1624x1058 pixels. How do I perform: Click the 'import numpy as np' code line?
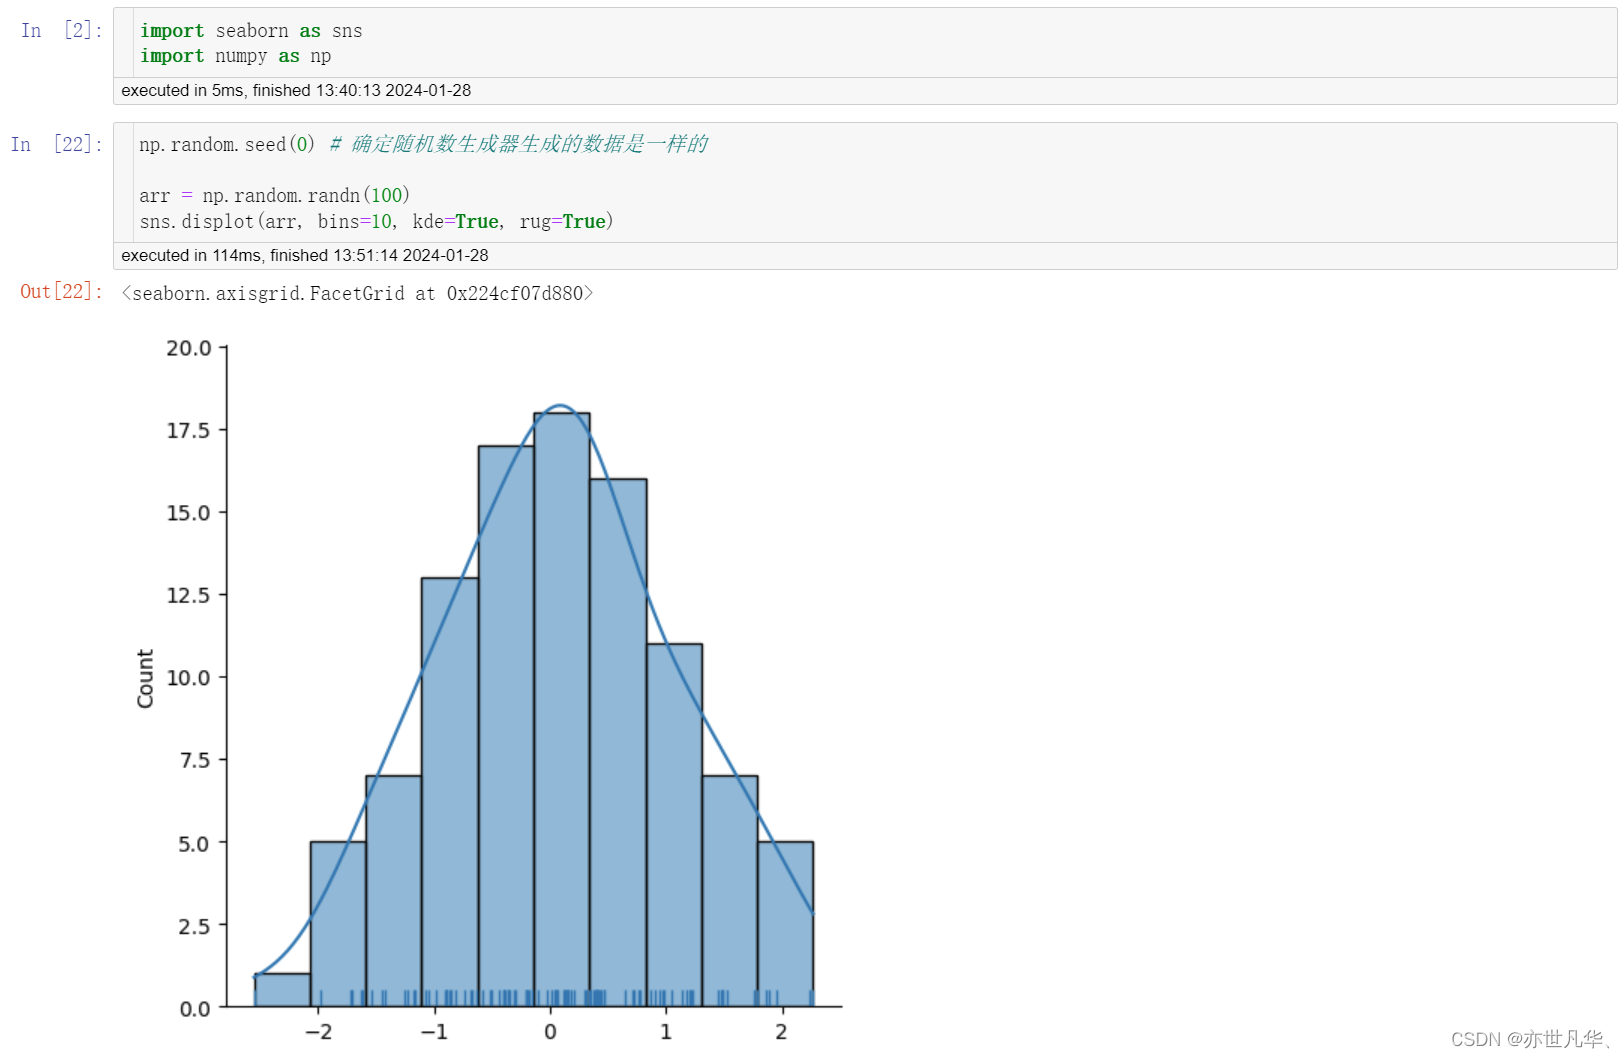coord(235,56)
